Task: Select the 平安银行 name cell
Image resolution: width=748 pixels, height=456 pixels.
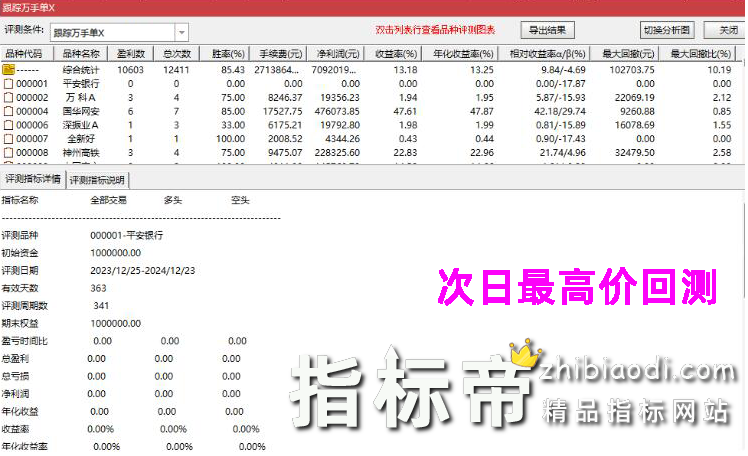Action: (81, 84)
